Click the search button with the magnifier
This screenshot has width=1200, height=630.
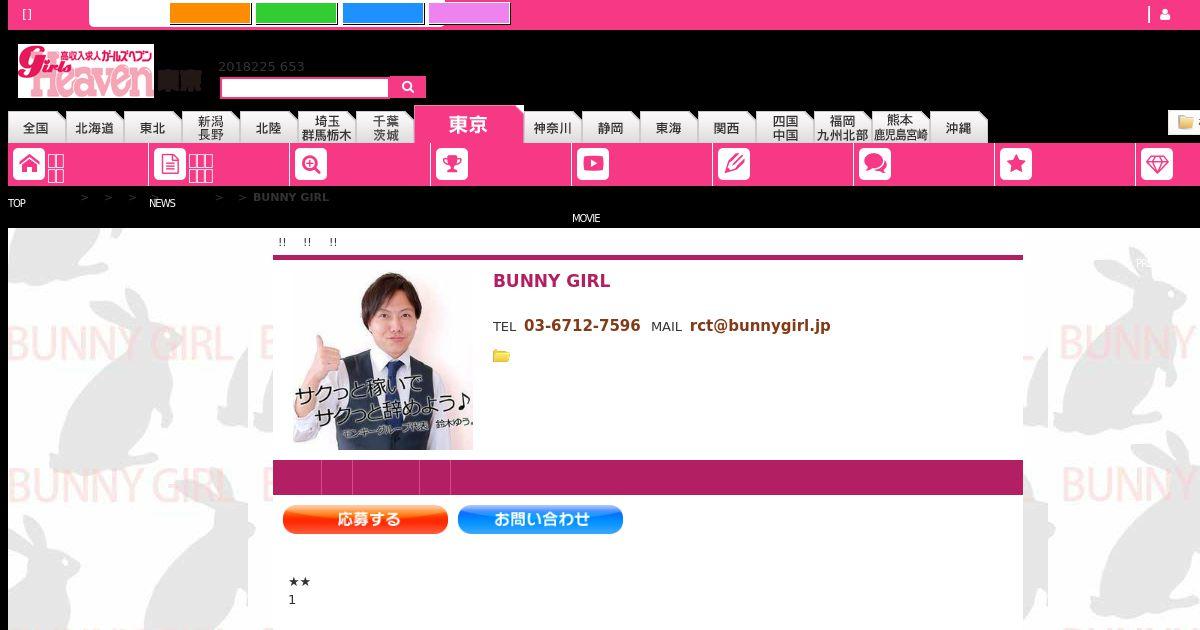[407, 87]
